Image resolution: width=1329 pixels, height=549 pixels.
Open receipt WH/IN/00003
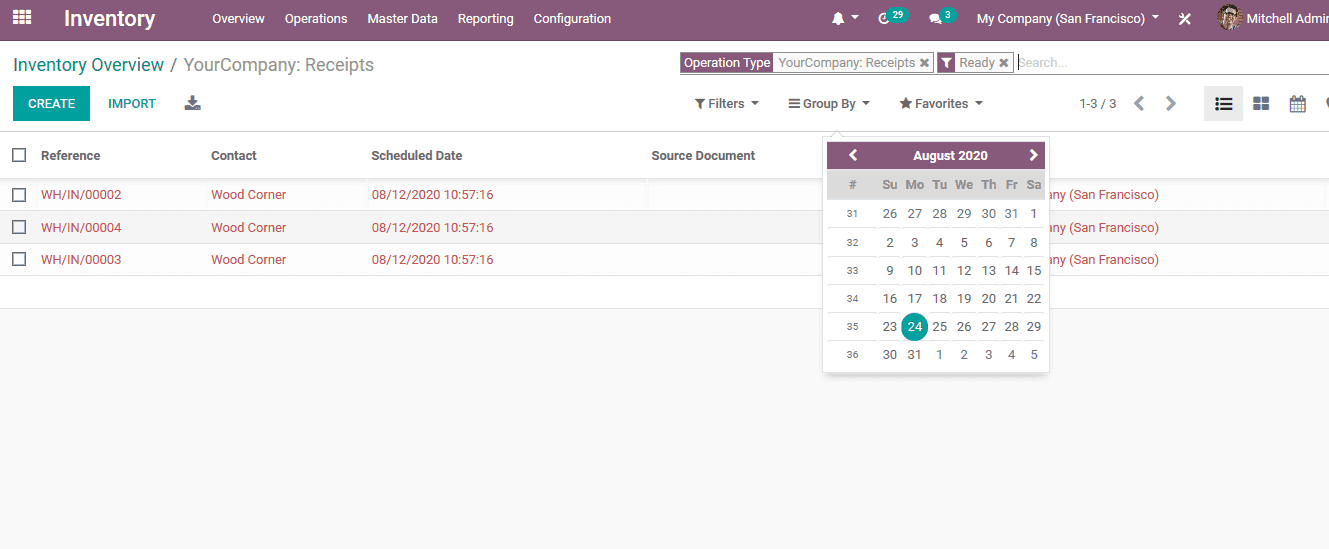(81, 260)
